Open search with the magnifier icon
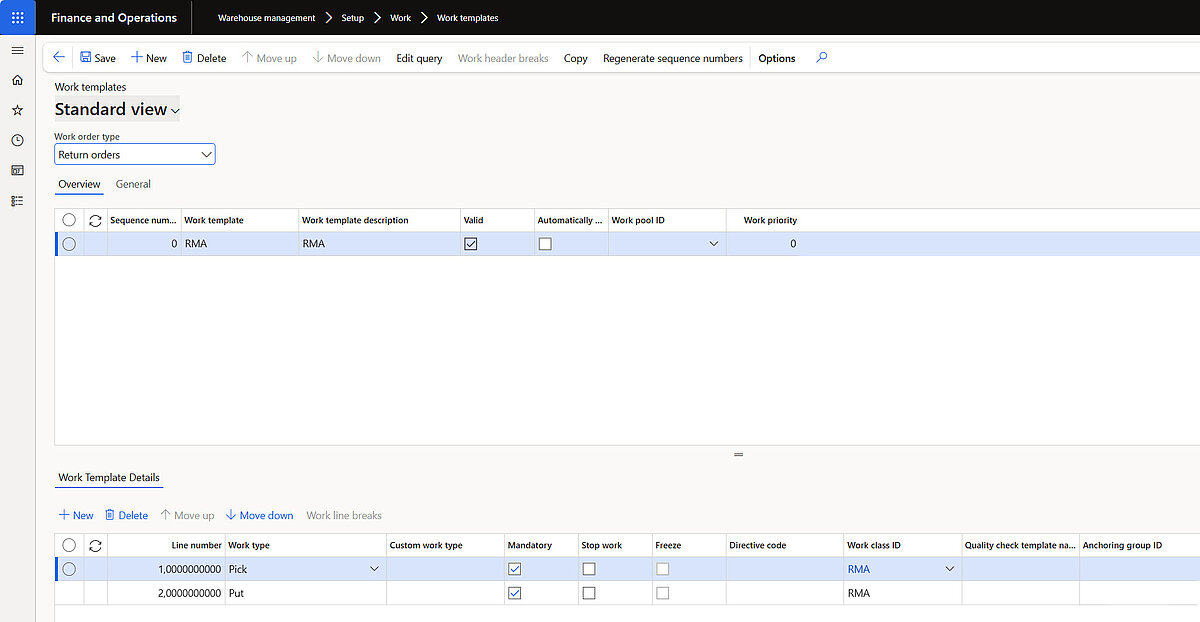The width and height of the screenshot is (1200, 622). 821,57
